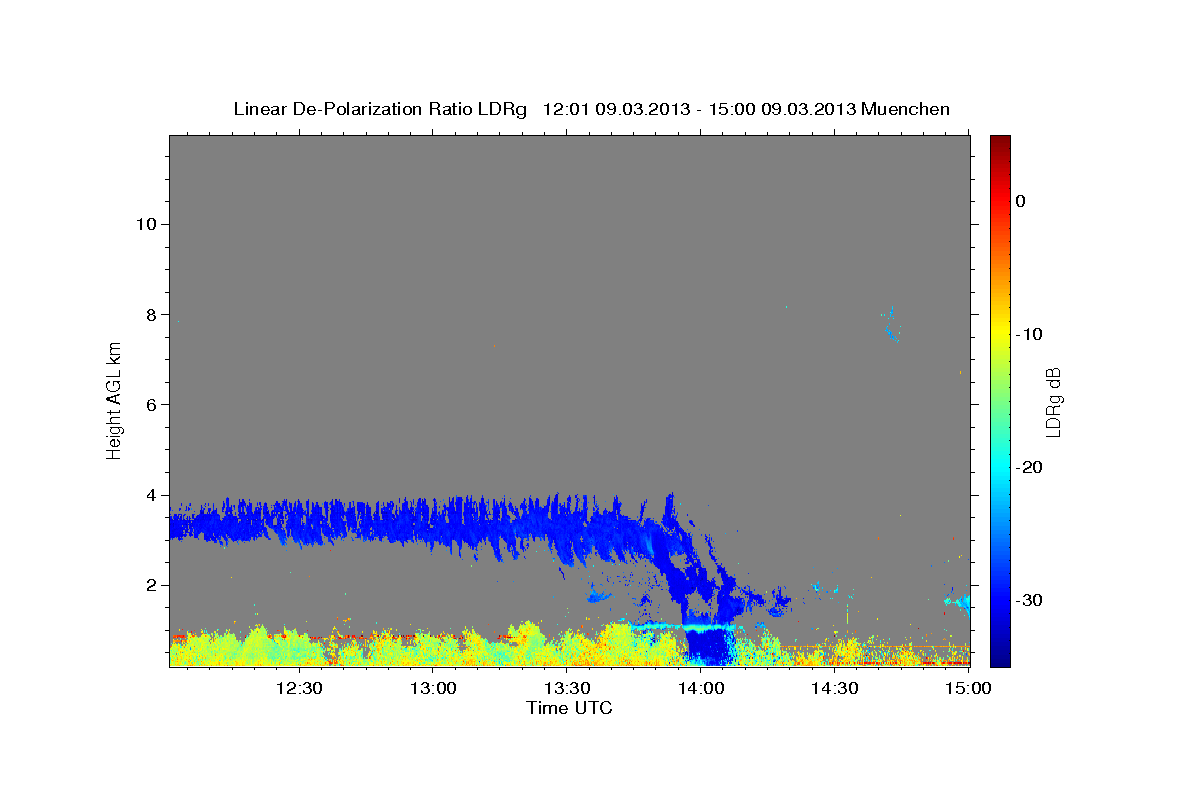
Task: Click the colorbar label '-30'
Action: (1030, 600)
